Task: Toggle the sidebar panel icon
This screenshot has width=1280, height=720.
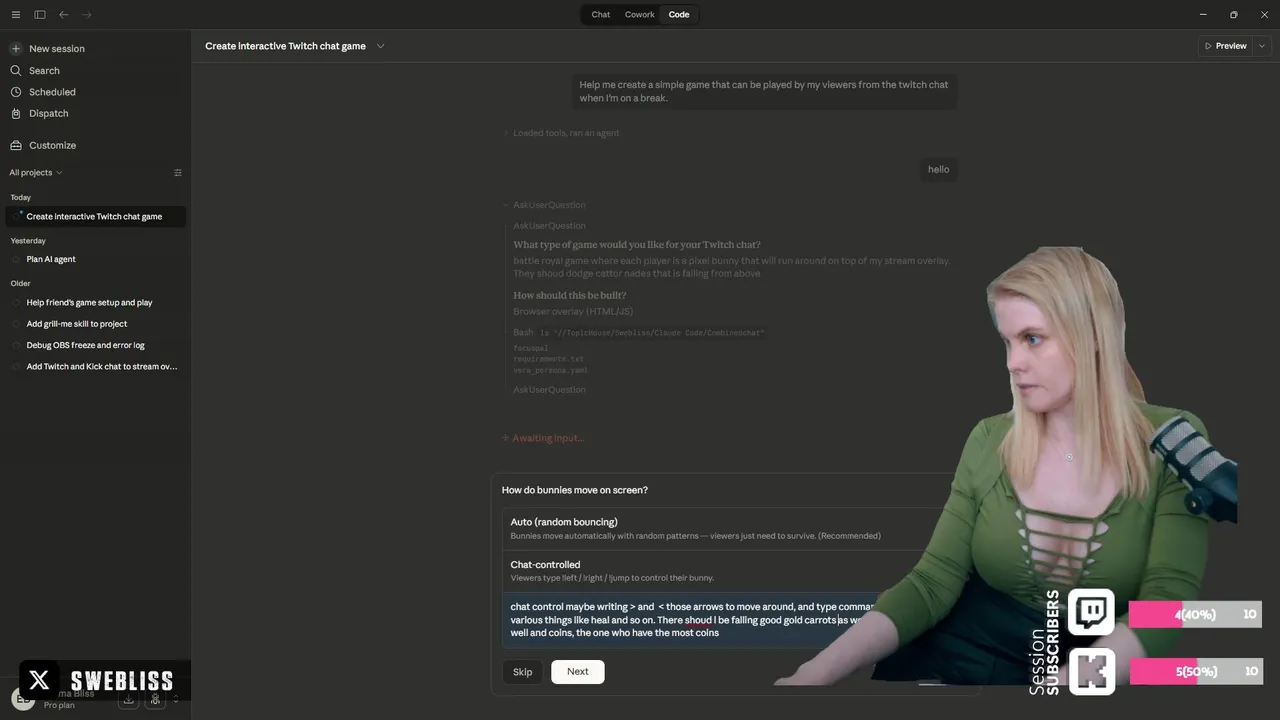Action: click(40, 15)
